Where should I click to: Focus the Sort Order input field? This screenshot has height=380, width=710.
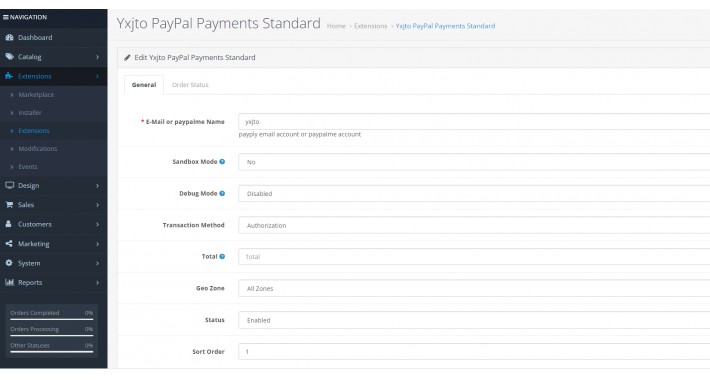[x=474, y=351]
